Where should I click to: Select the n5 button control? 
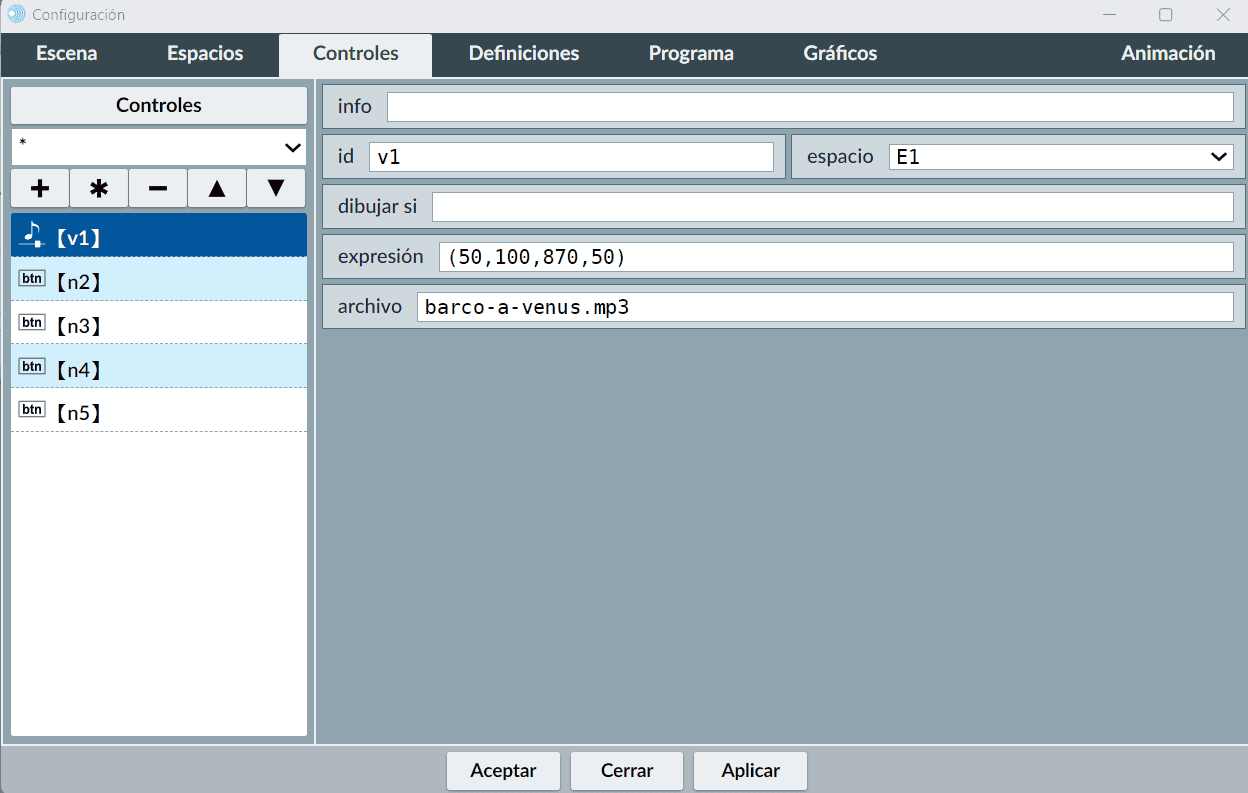point(158,412)
